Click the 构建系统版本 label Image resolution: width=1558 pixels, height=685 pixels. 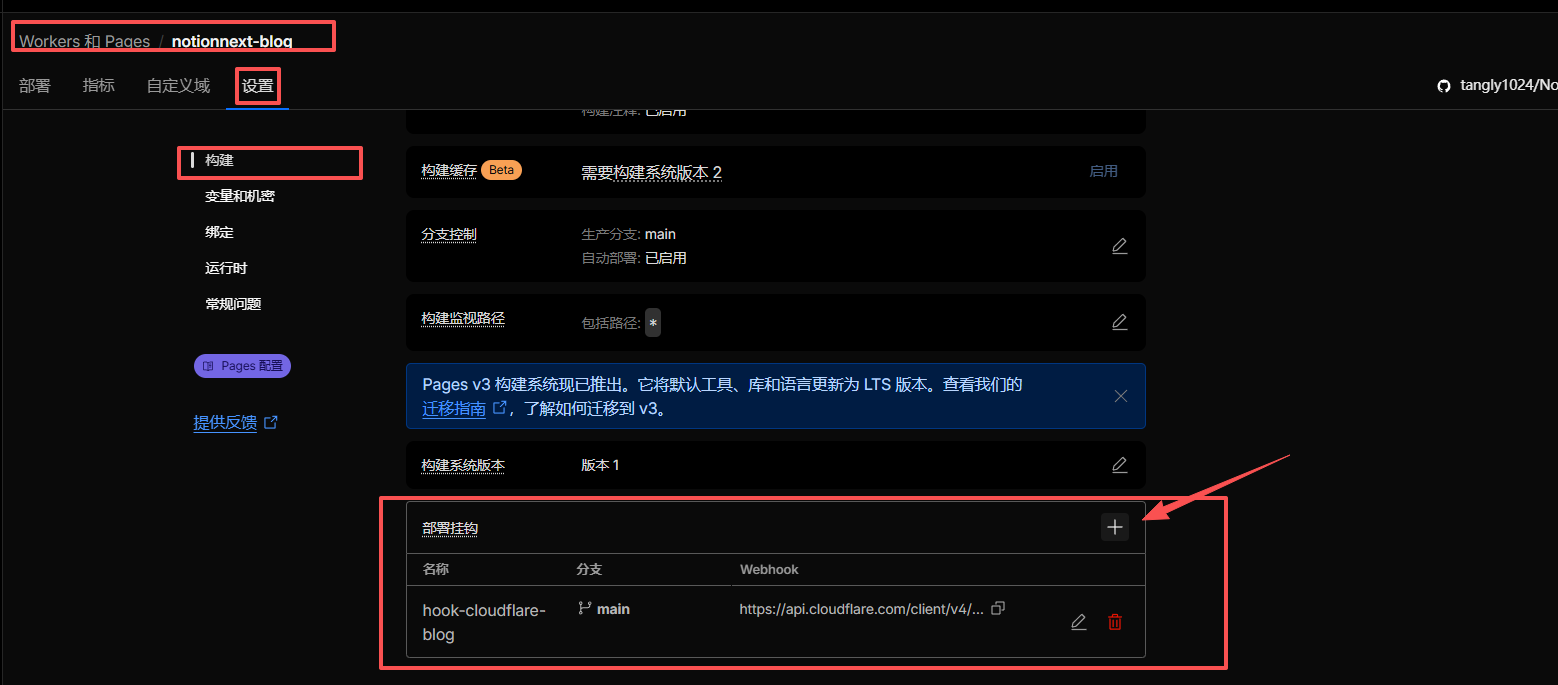463,465
